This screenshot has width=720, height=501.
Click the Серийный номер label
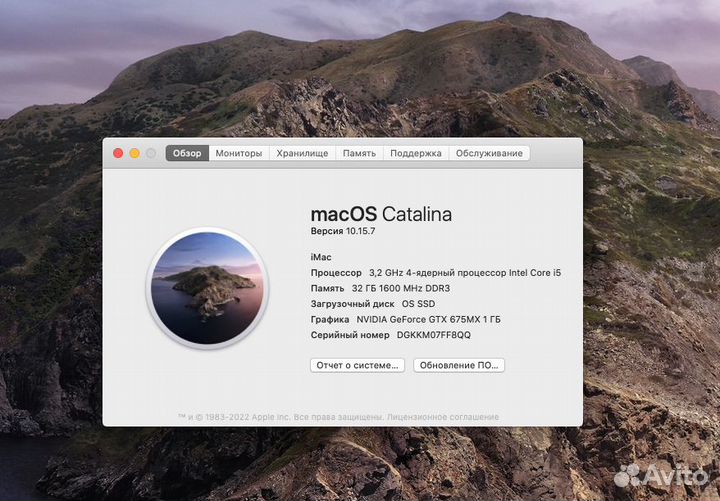pos(350,335)
